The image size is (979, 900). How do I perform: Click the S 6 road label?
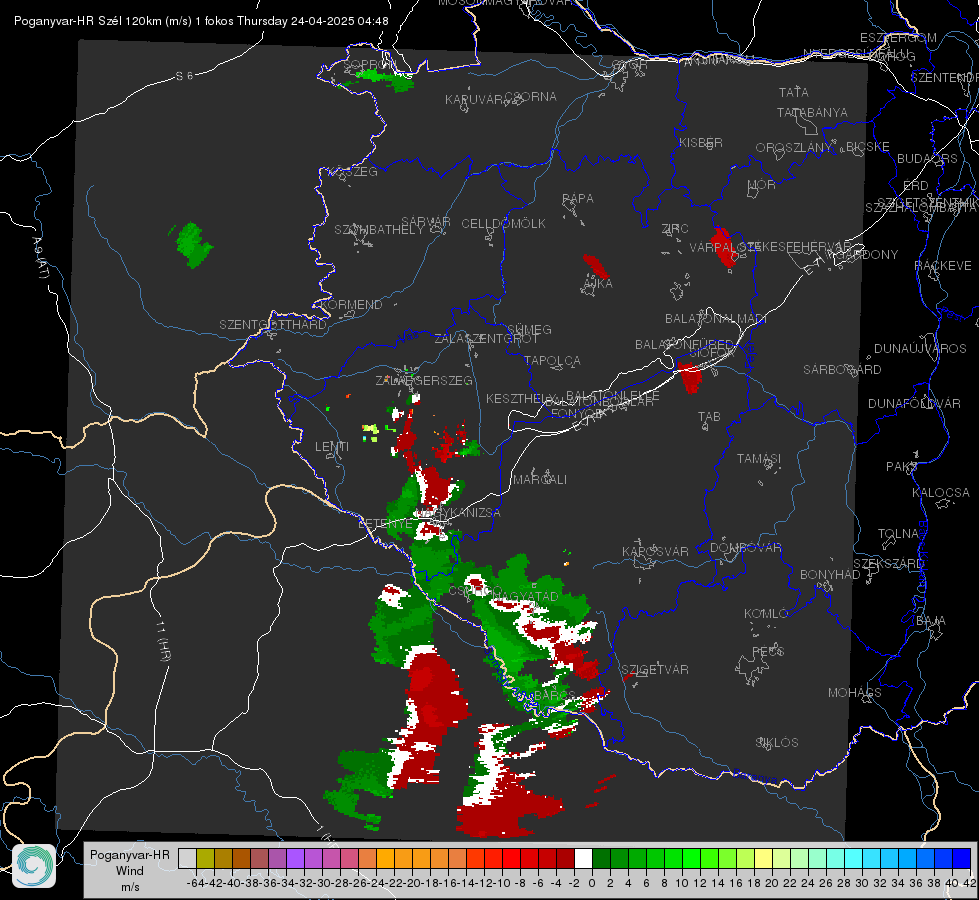pos(184,76)
